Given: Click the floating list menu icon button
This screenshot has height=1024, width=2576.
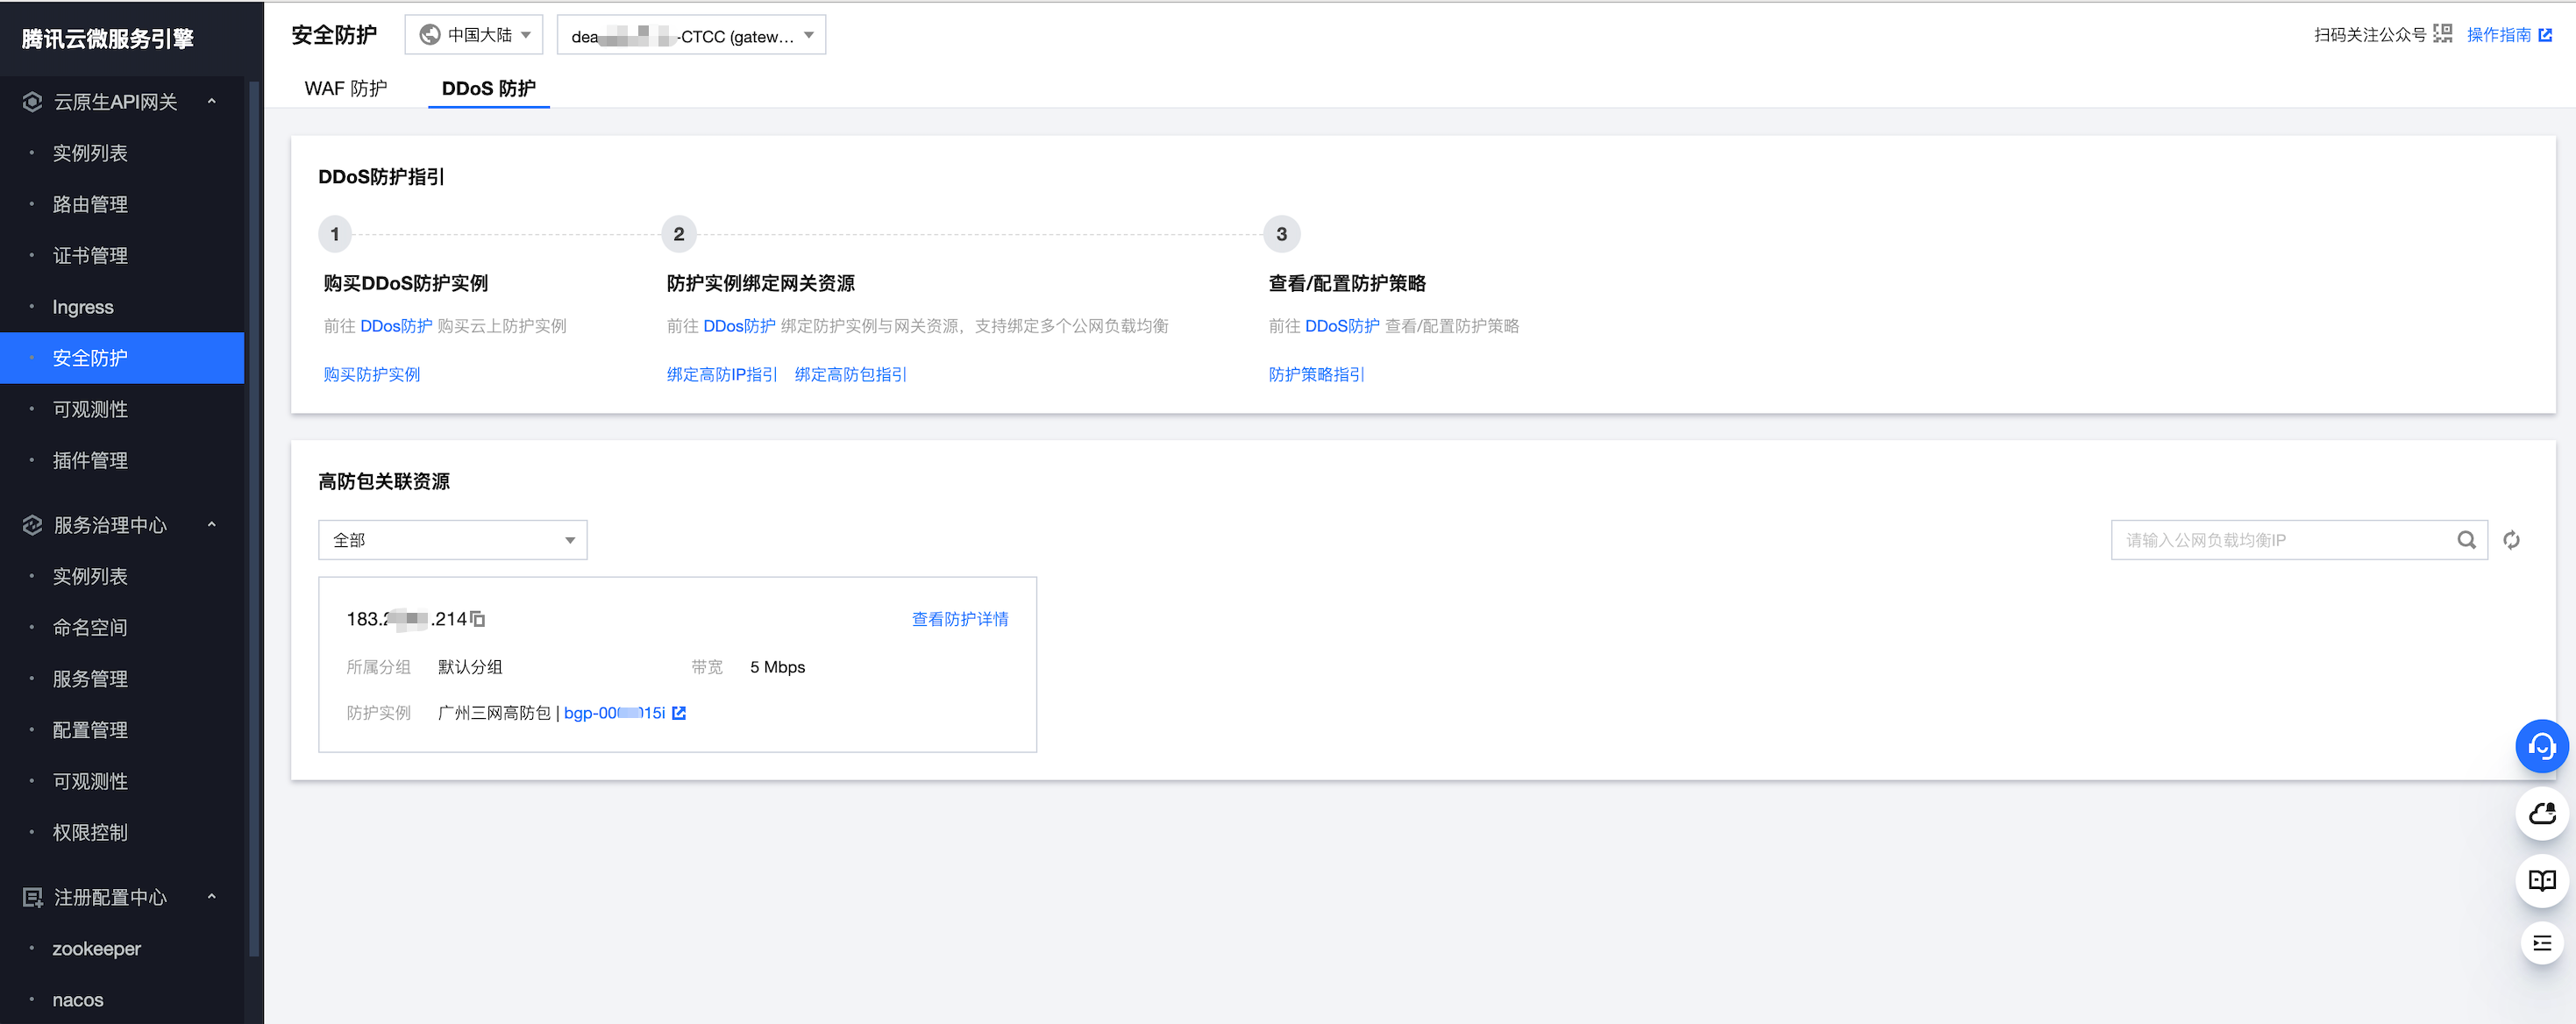Looking at the screenshot, I should tap(2541, 943).
